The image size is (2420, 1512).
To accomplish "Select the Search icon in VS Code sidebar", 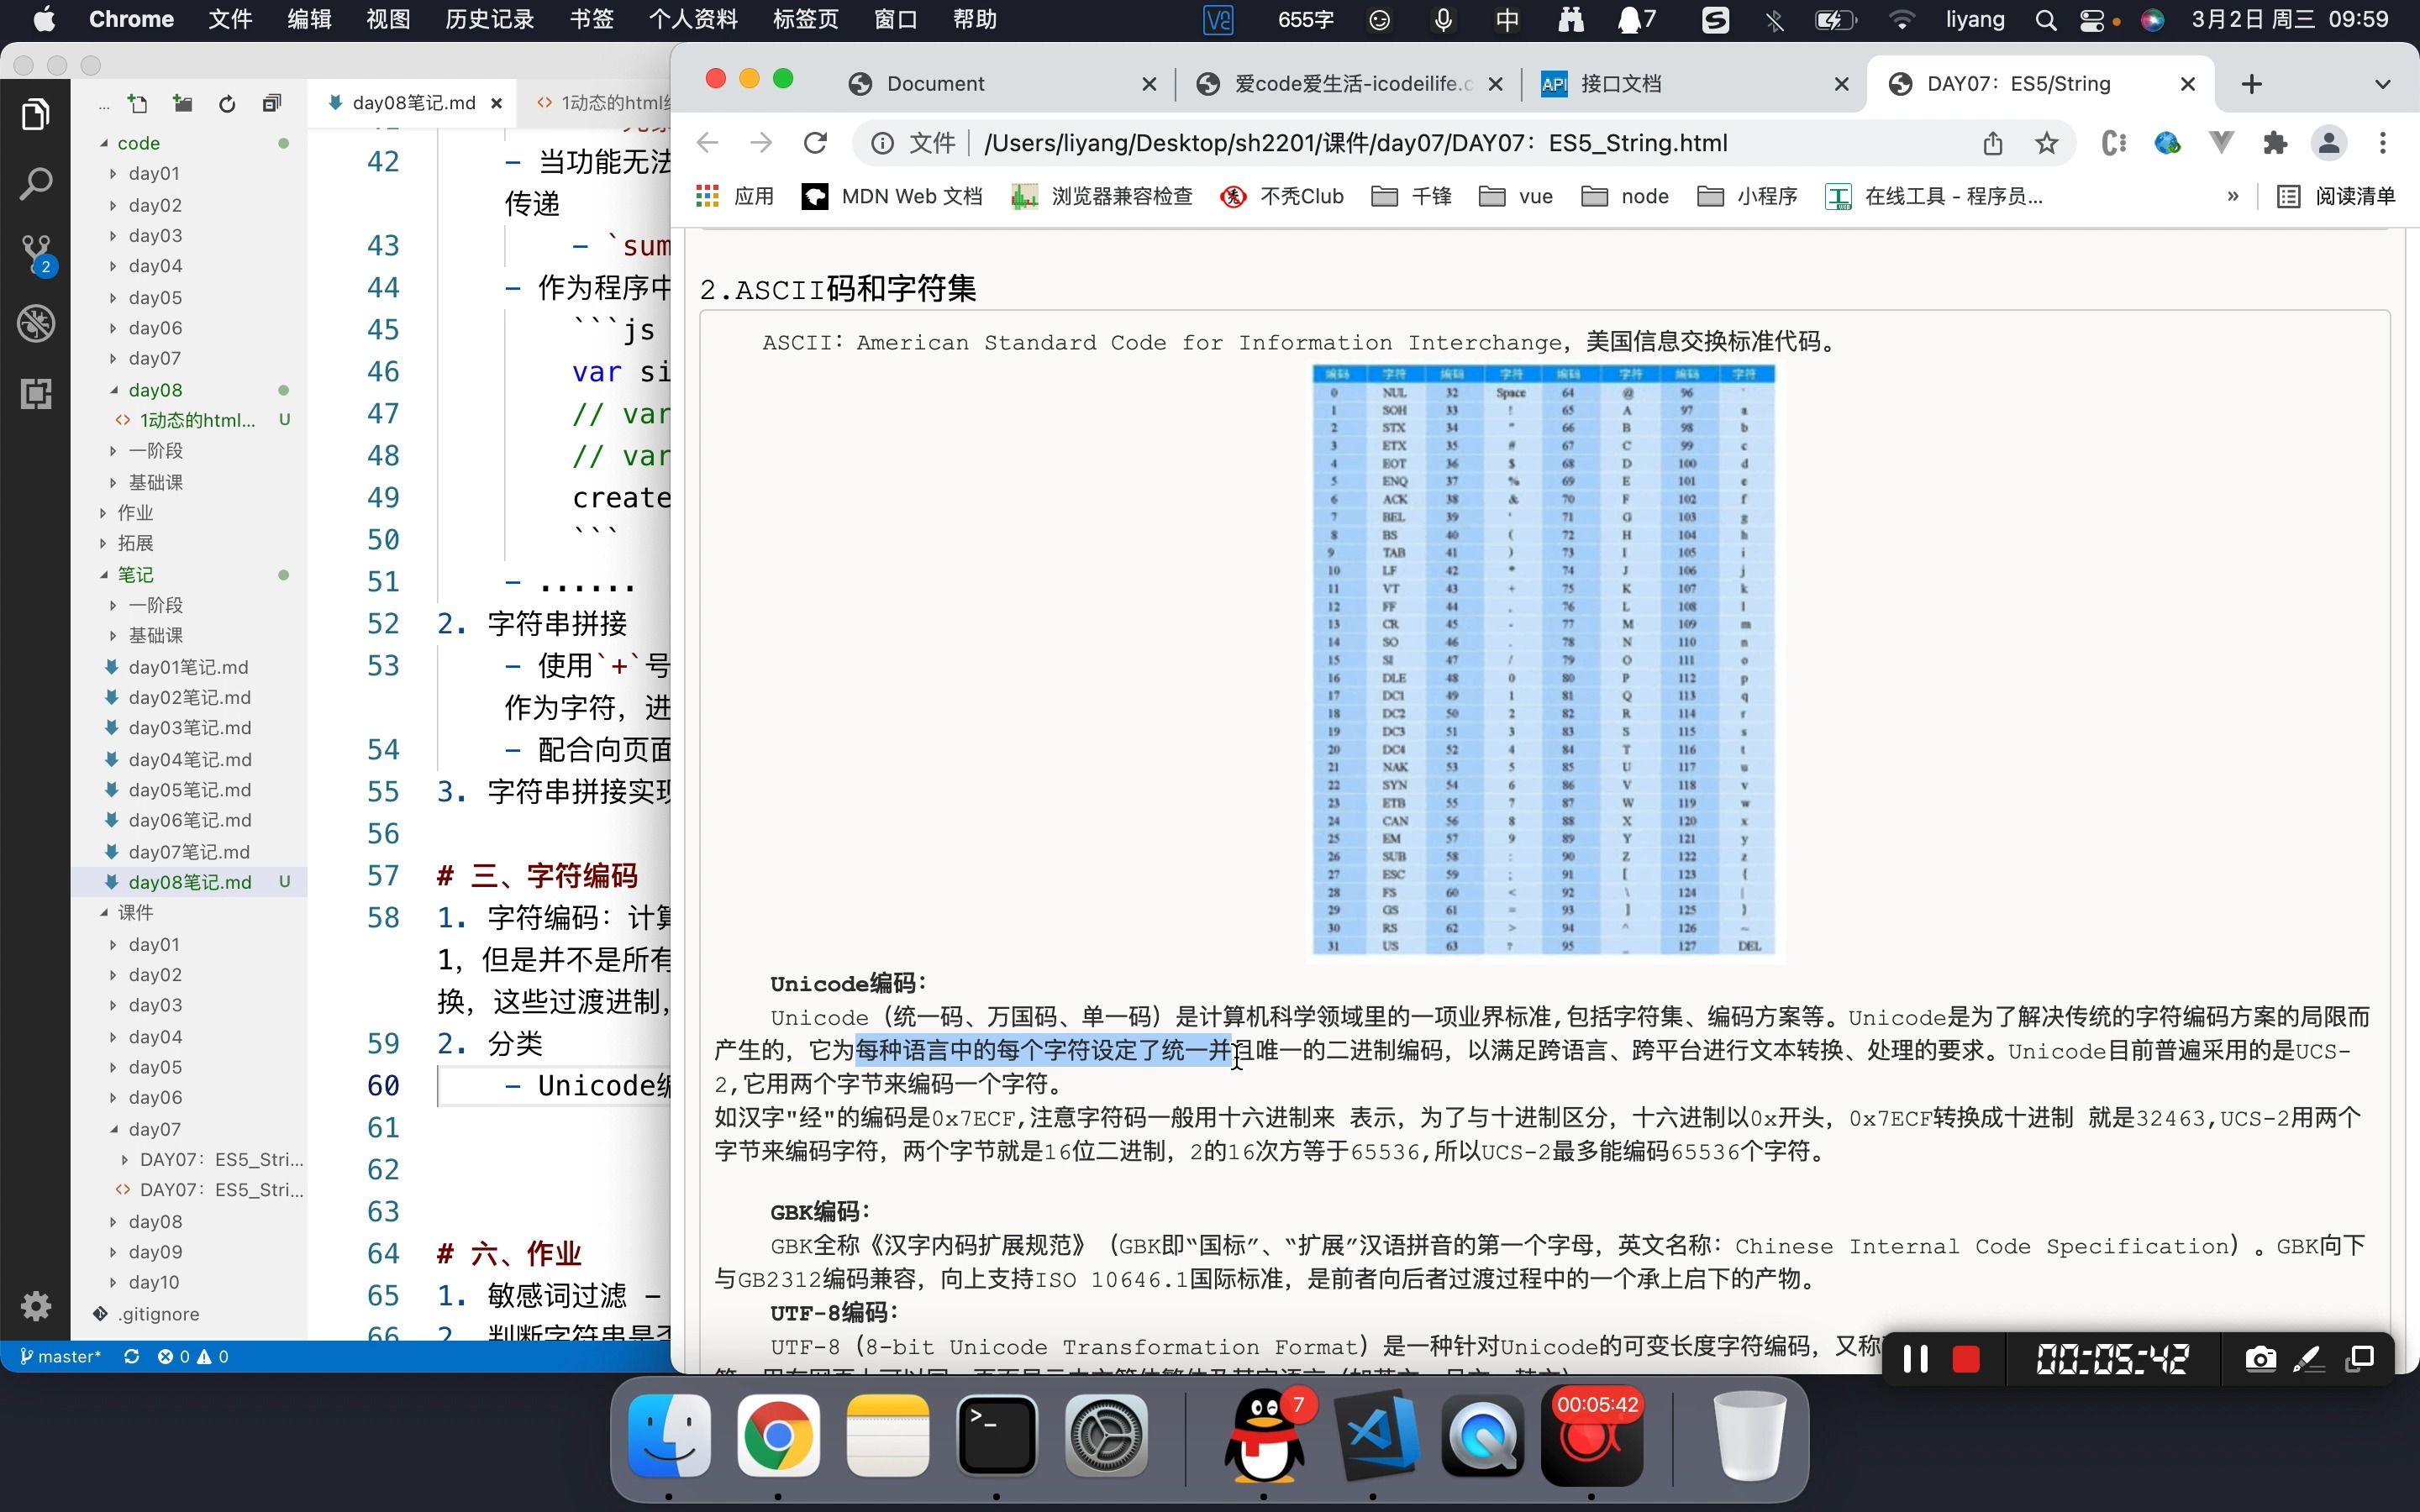I will pyautogui.click(x=36, y=183).
